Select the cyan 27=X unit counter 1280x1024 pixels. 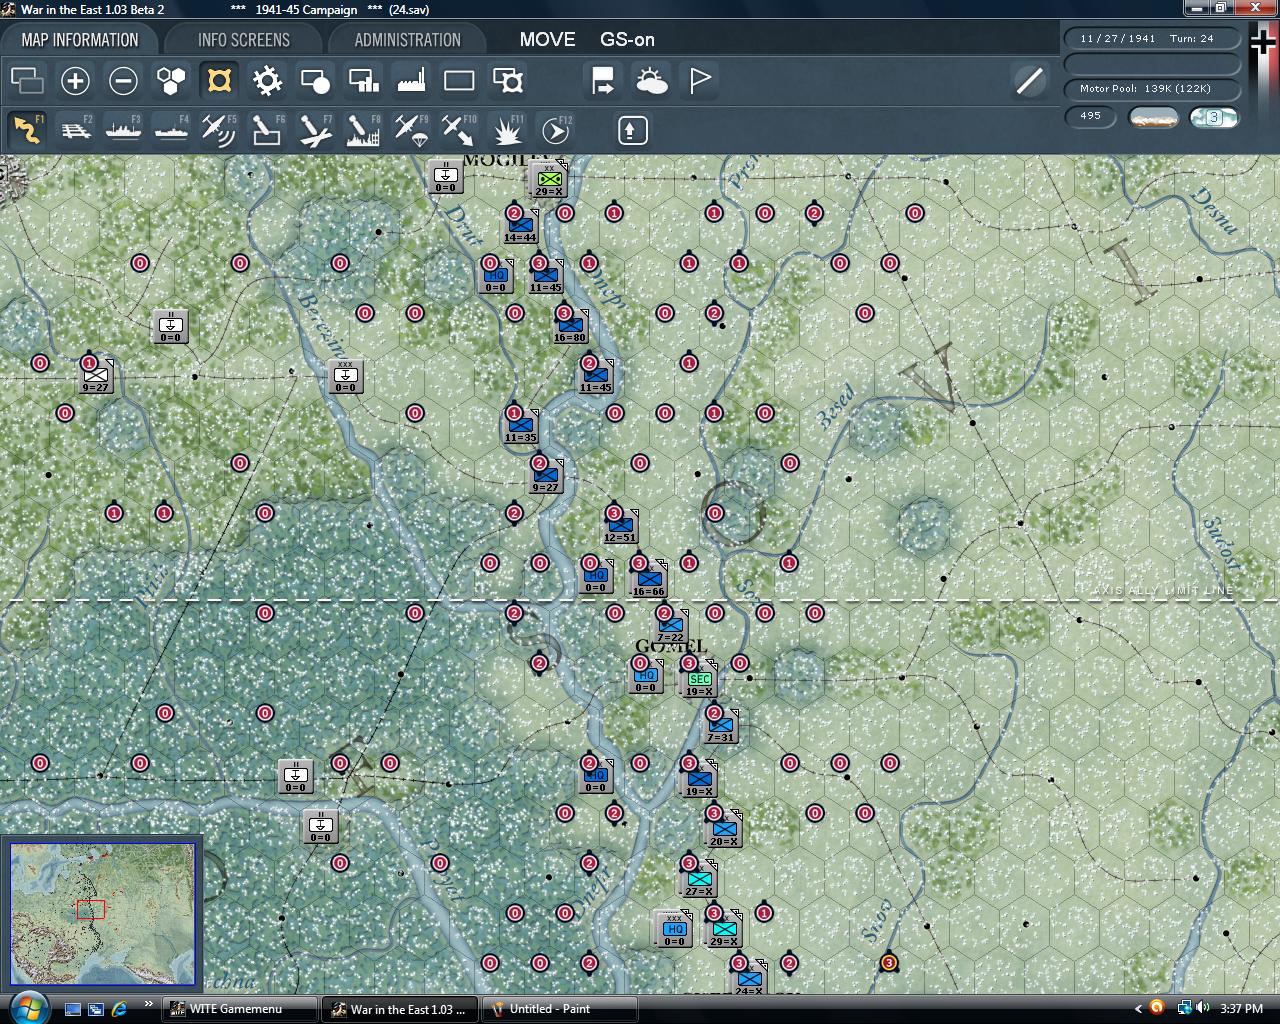699,881
